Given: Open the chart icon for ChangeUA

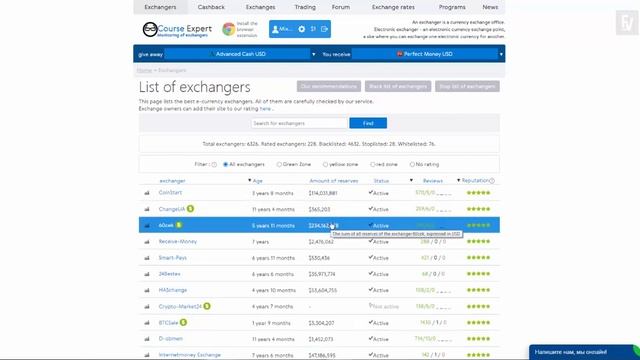Looking at the screenshot, I should [147, 209].
